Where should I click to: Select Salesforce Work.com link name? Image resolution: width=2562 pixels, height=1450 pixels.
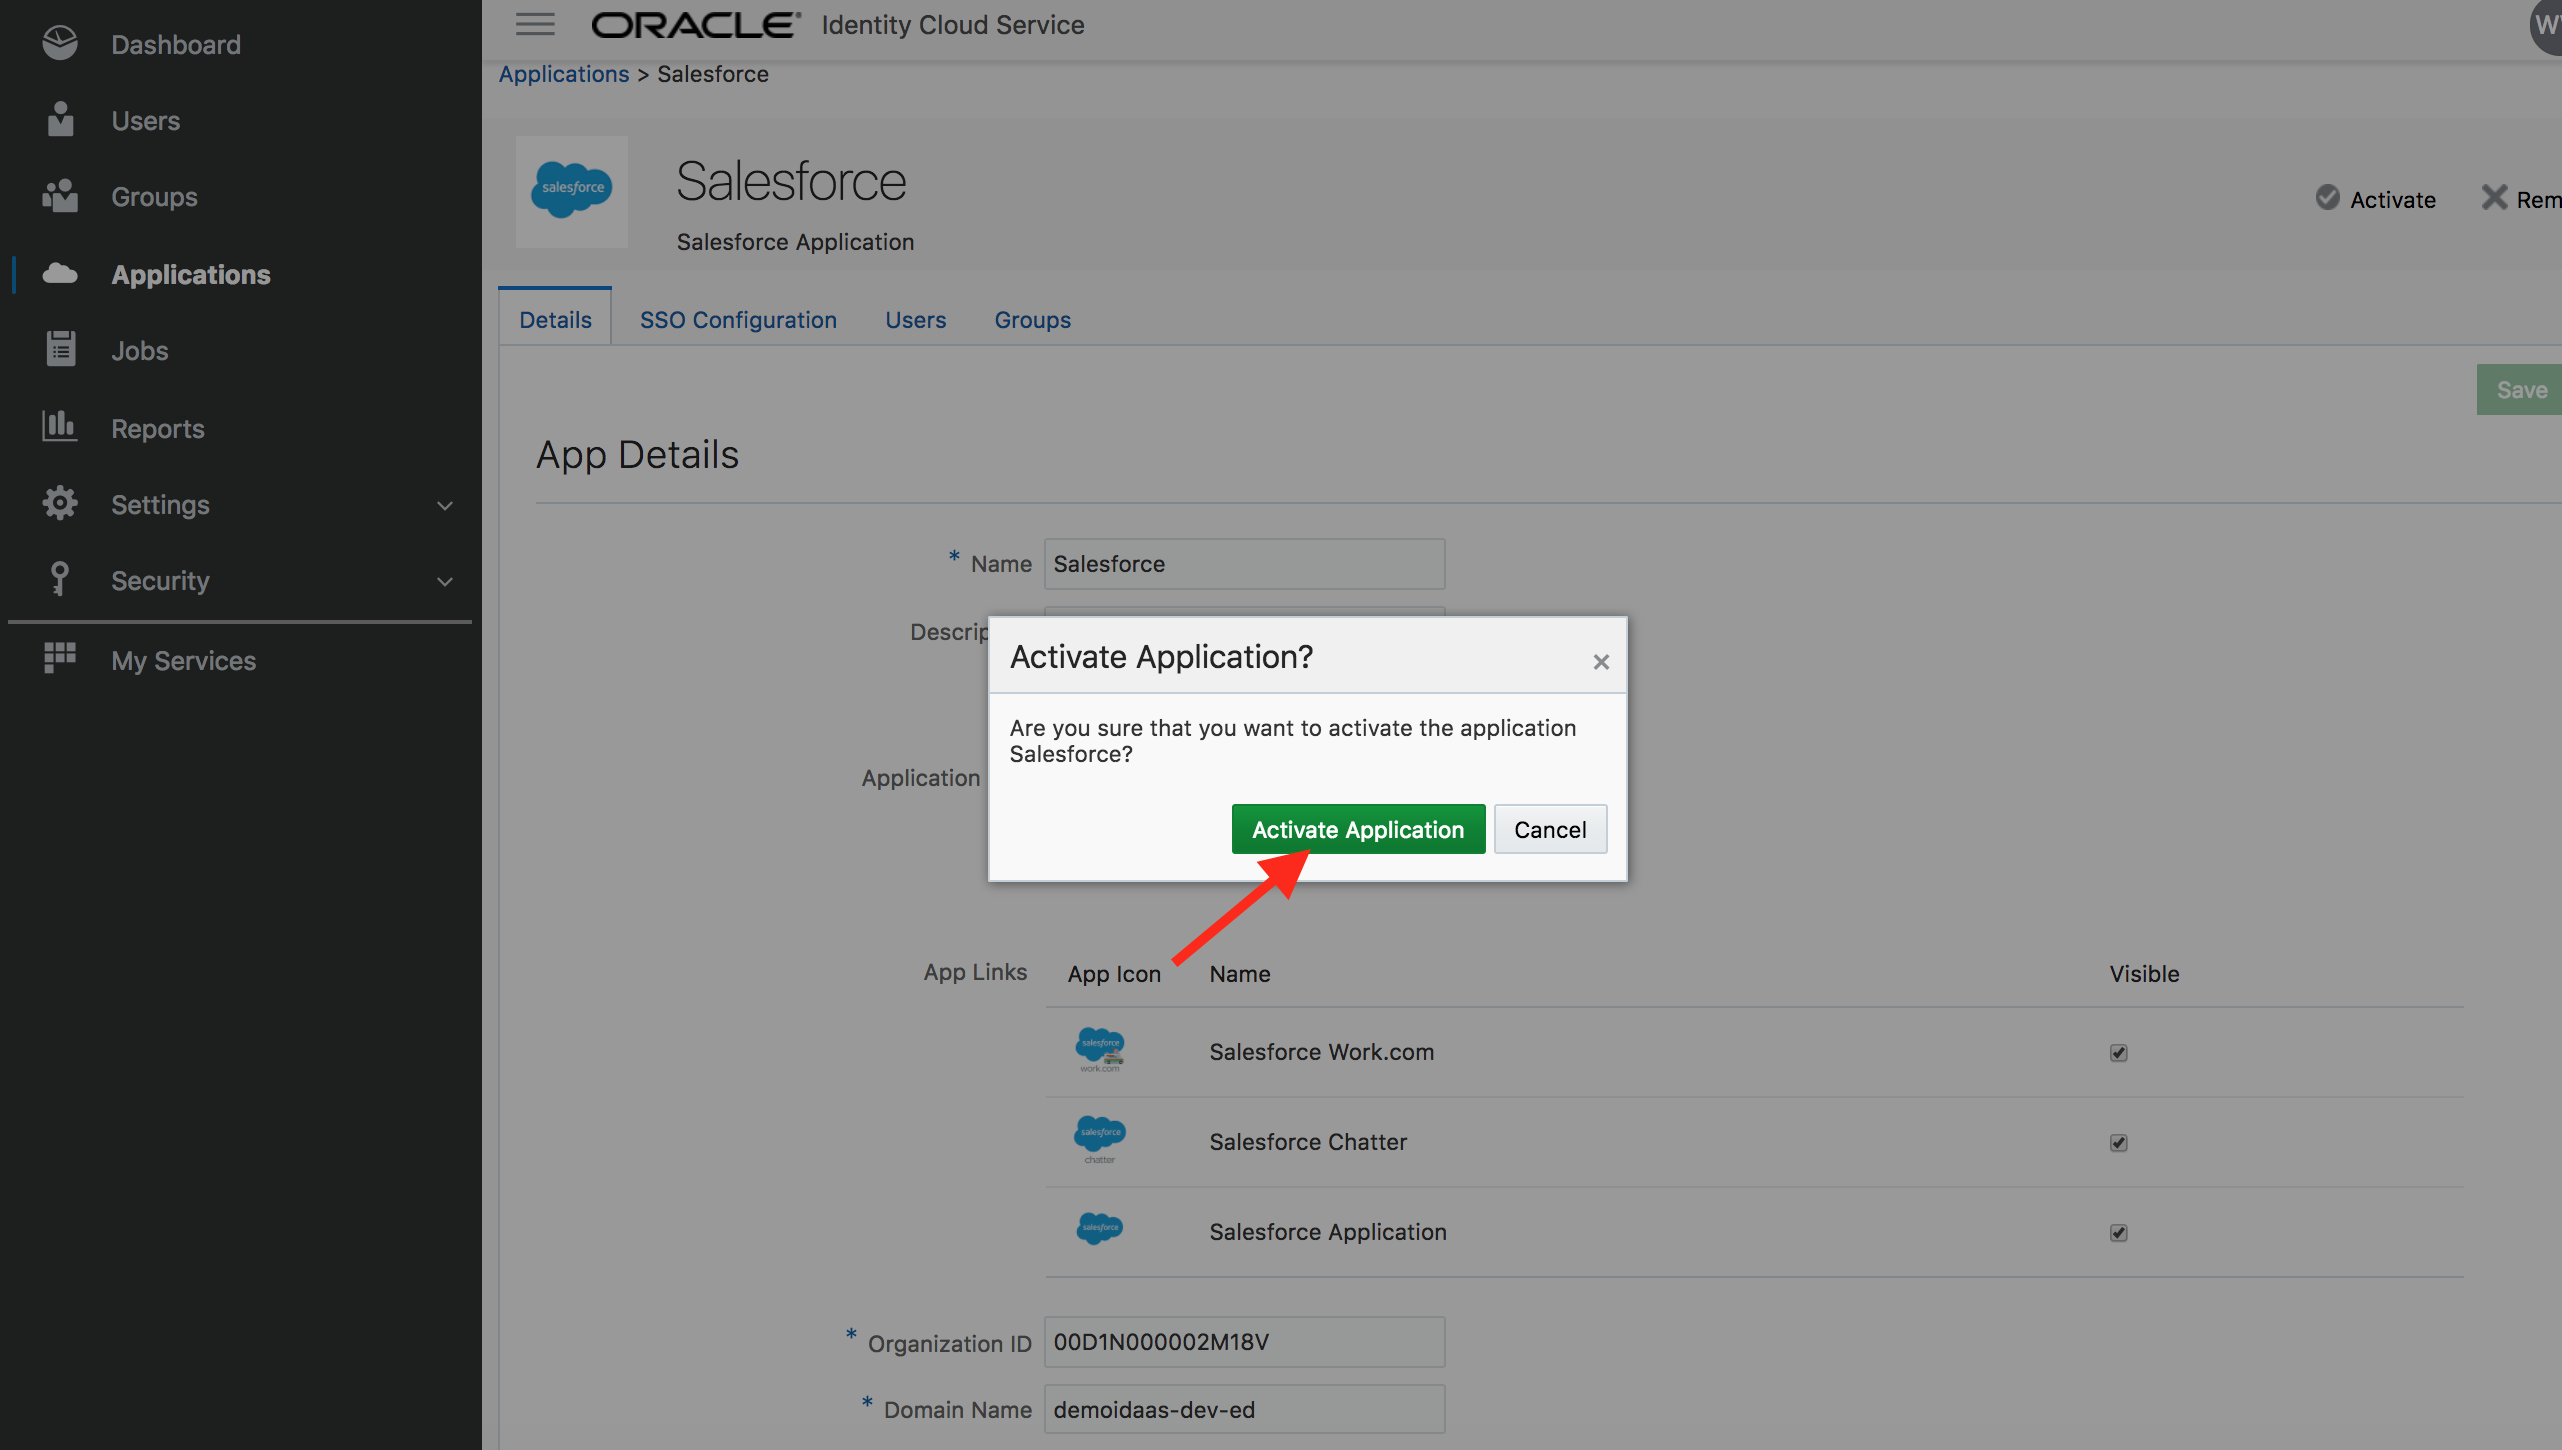(x=1321, y=1052)
